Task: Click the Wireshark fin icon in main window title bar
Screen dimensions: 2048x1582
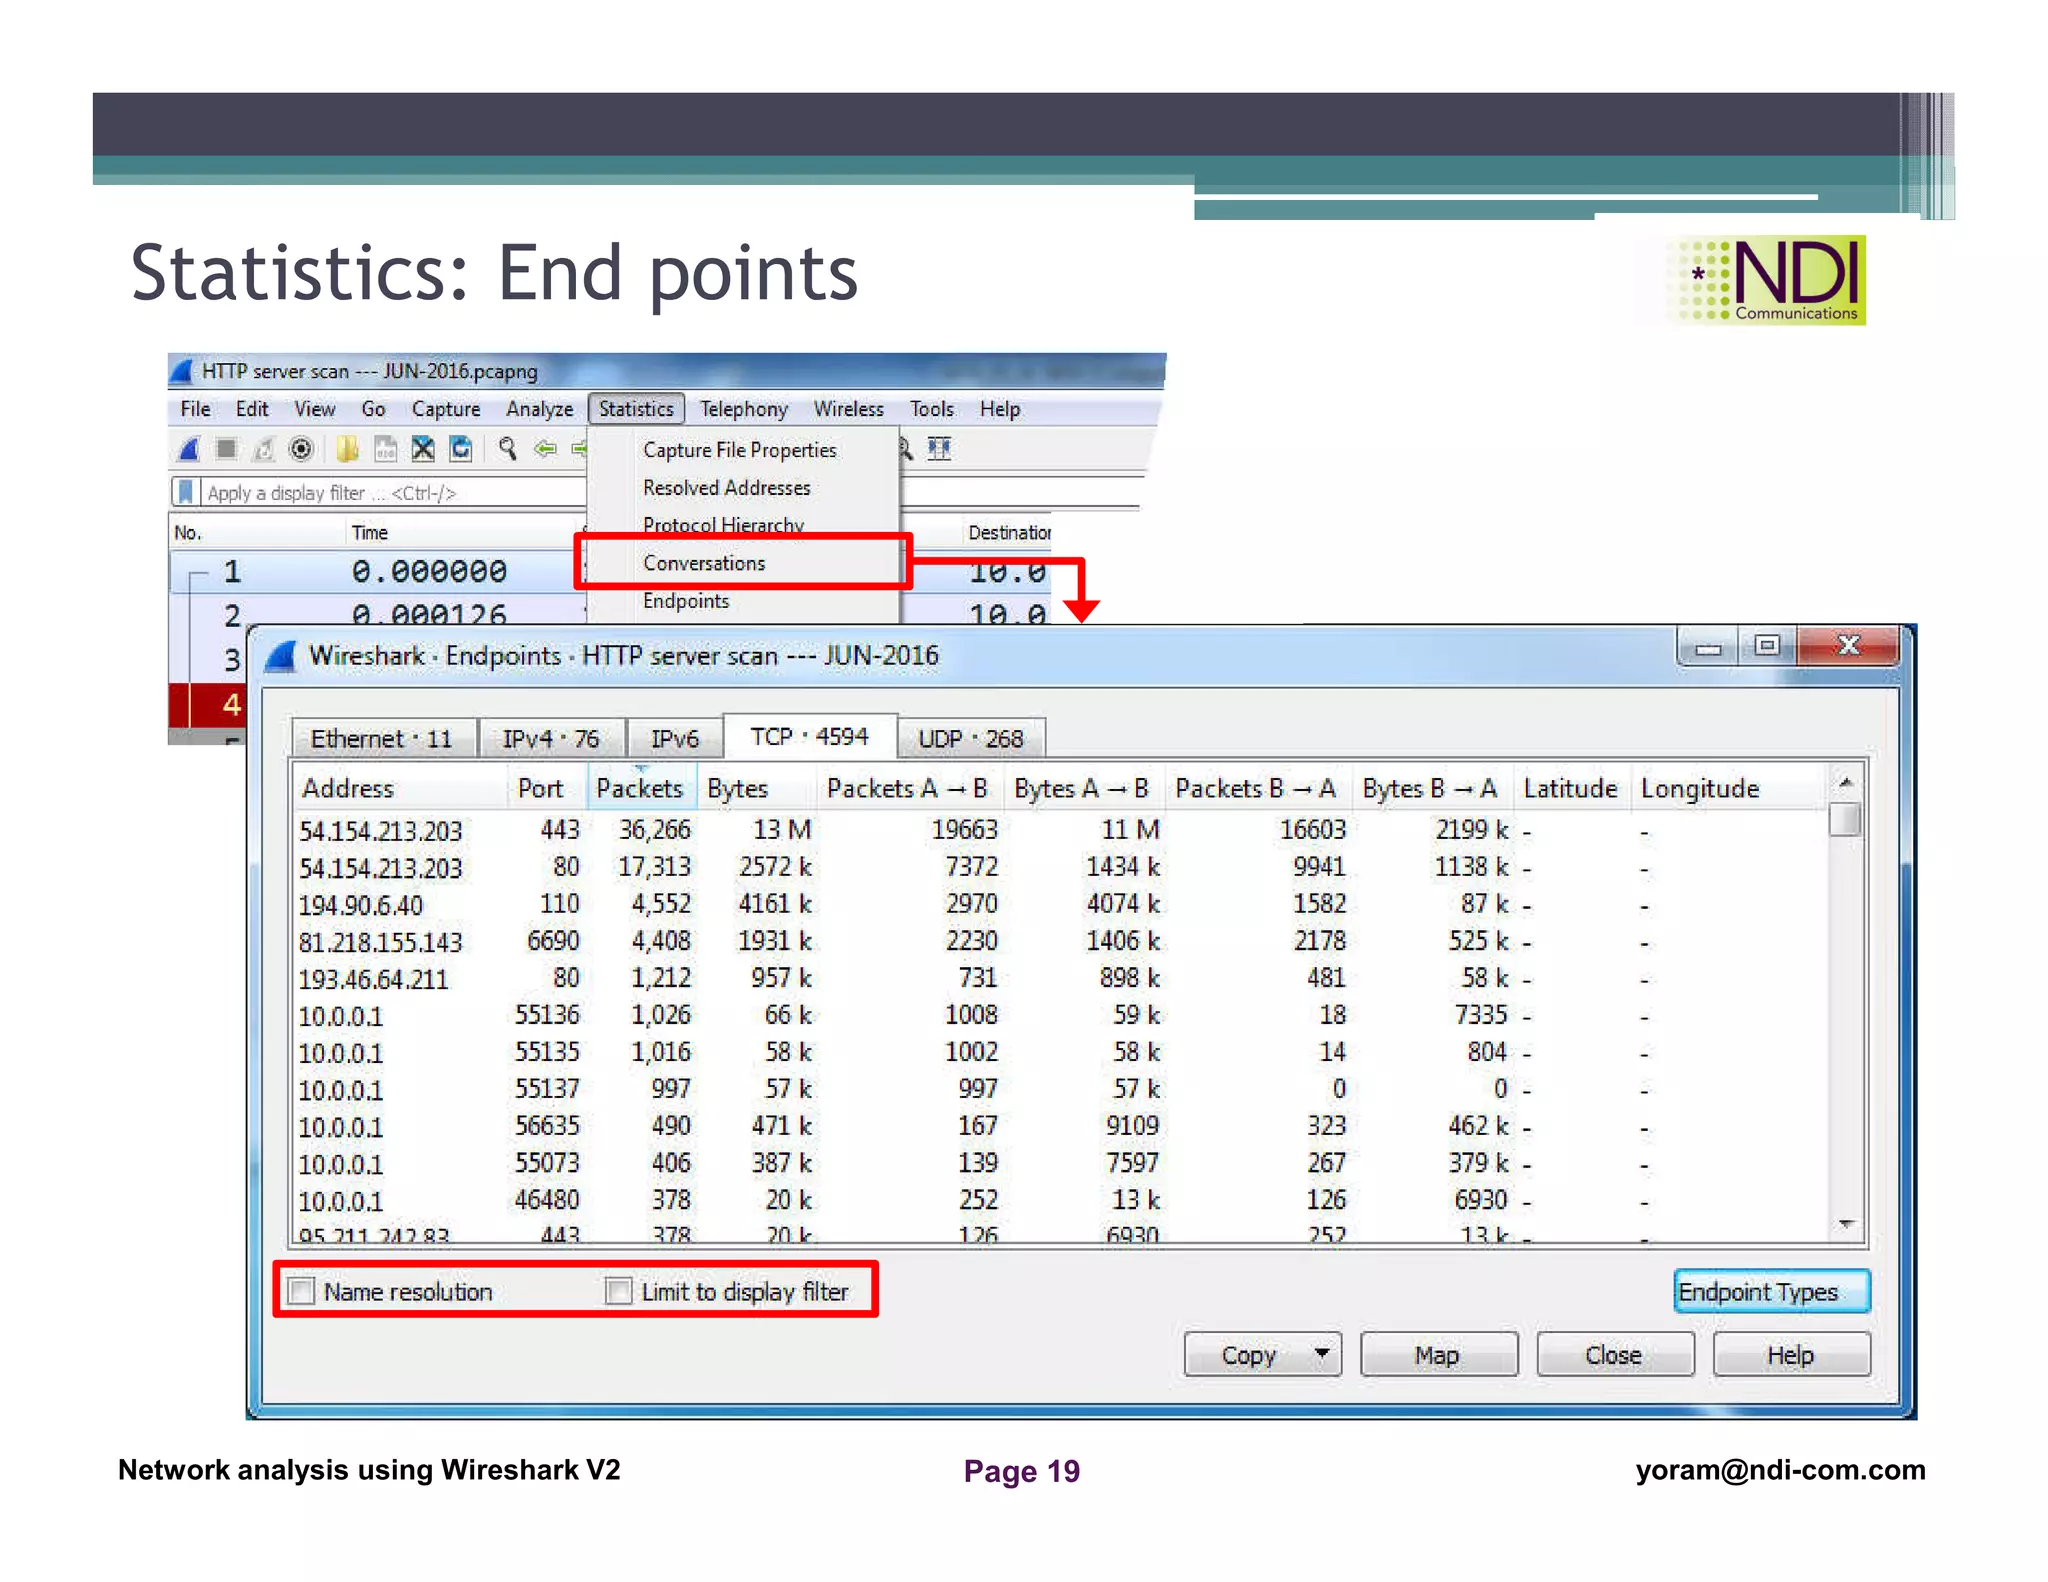Action: (181, 371)
